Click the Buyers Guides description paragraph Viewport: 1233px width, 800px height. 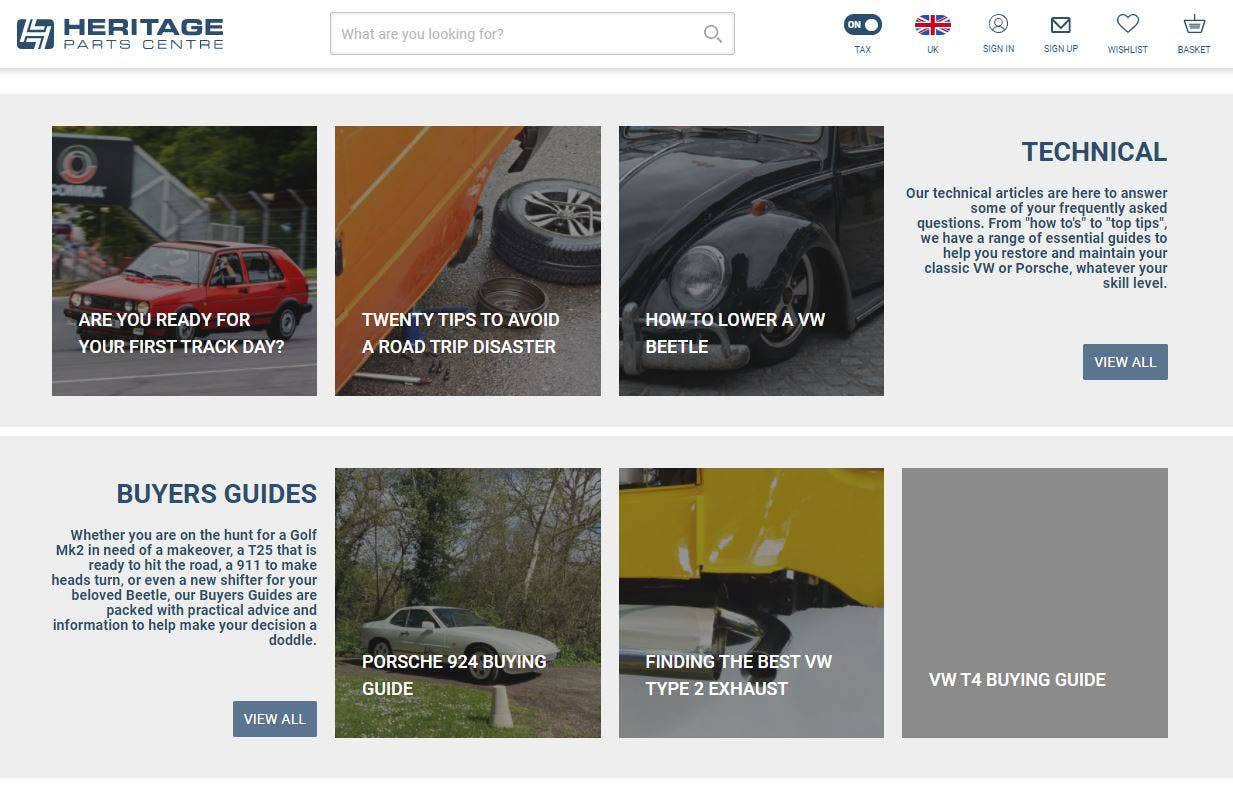(185, 587)
